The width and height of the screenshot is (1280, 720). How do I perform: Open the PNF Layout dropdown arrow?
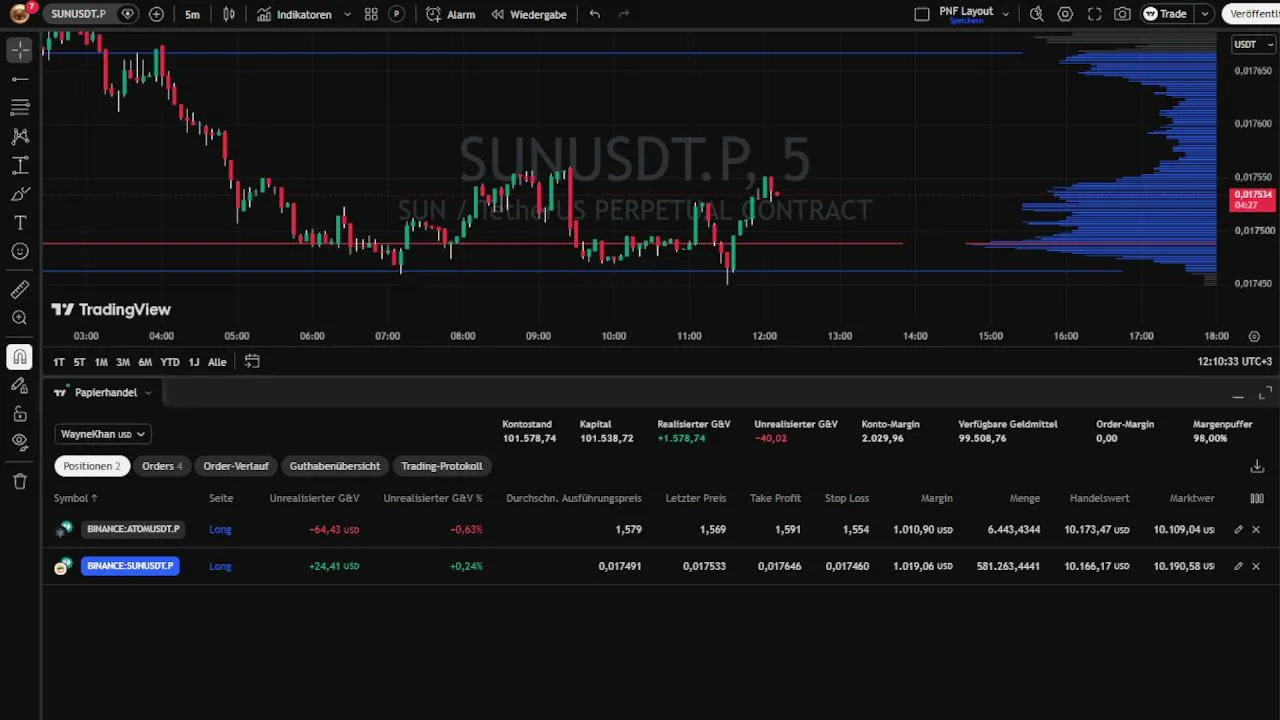pyautogui.click(x=1005, y=14)
